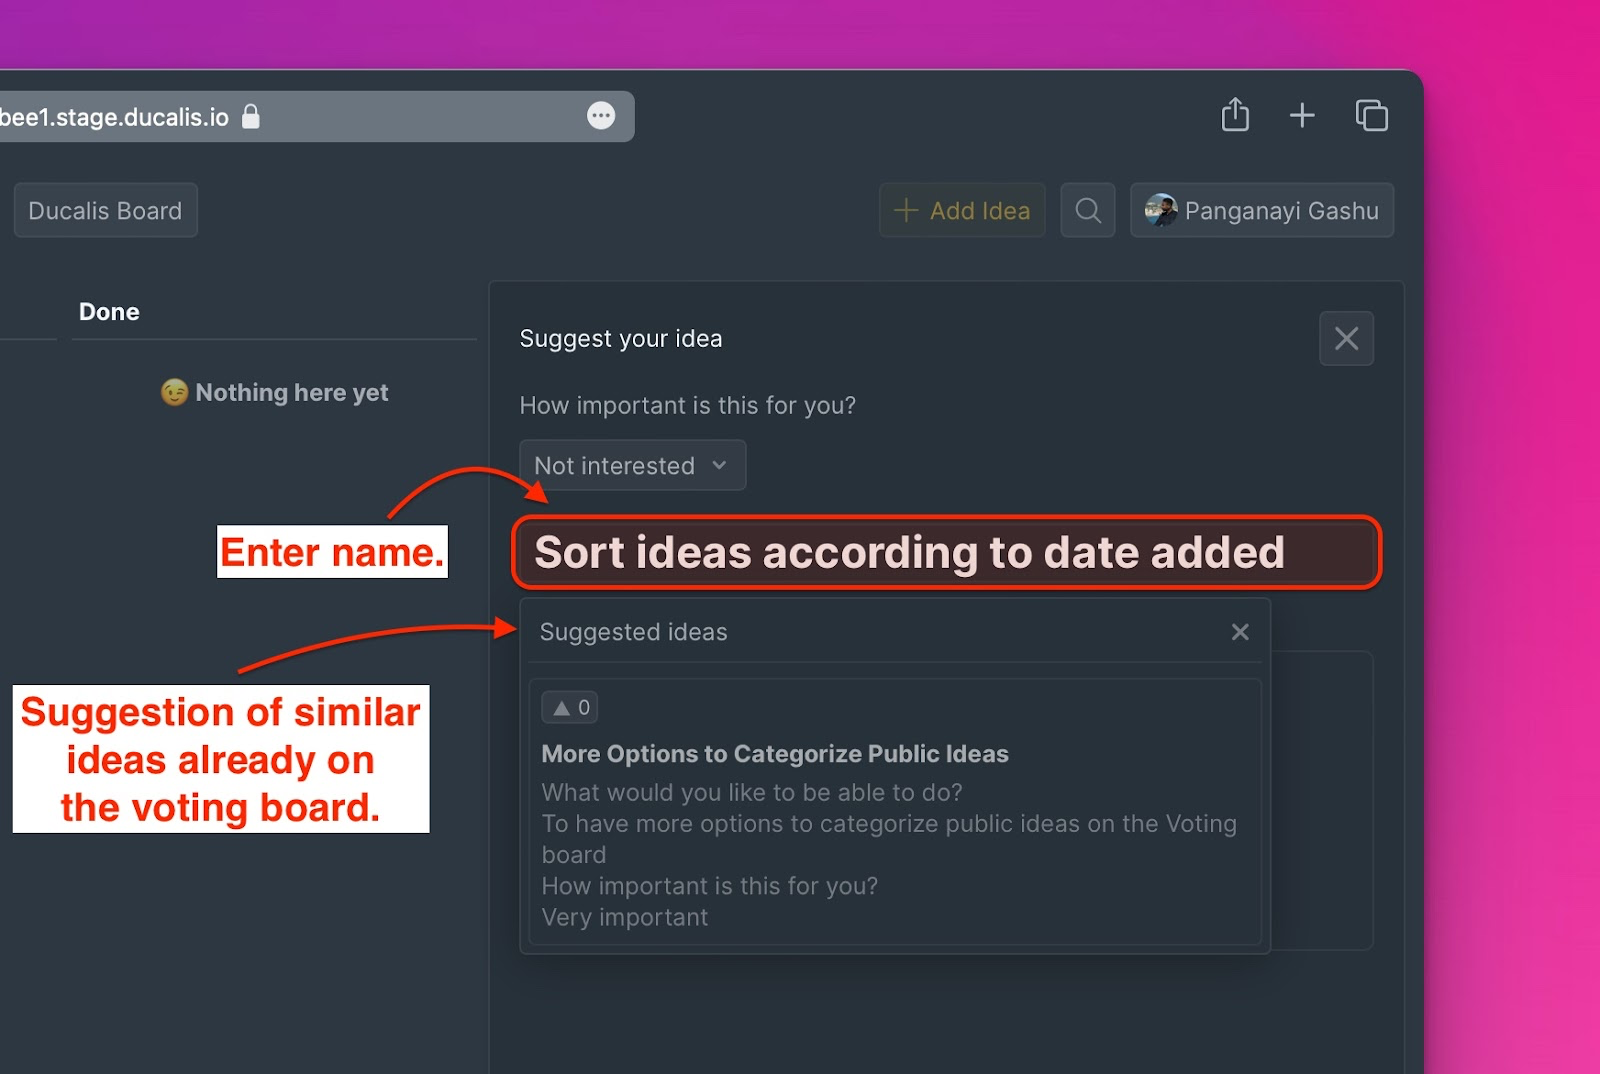Viewport: 1600px width, 1074px height.
Task: Select the Done column header
Action: (x=109, y=312)
